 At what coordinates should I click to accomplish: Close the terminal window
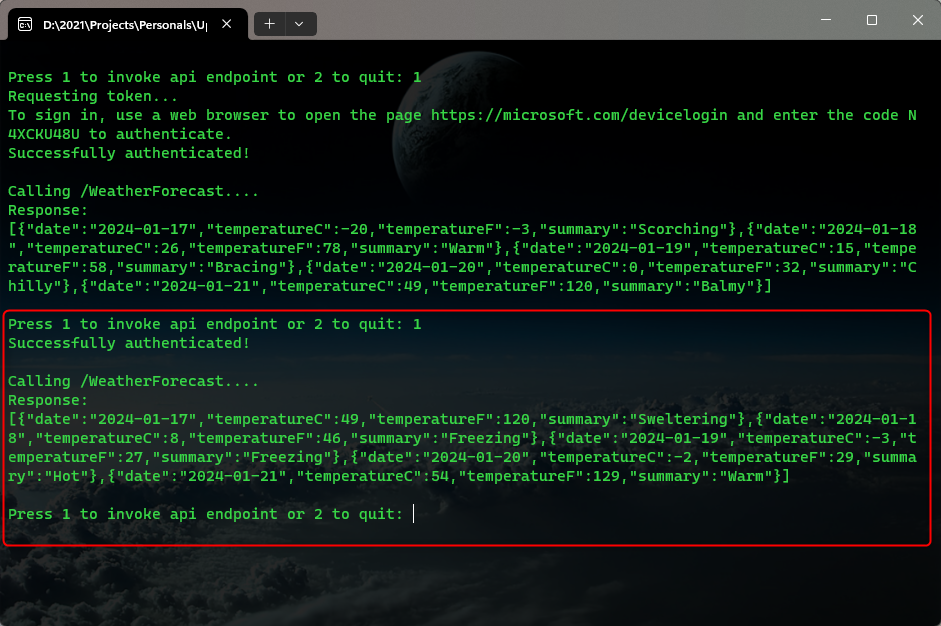tap(917, 20)
